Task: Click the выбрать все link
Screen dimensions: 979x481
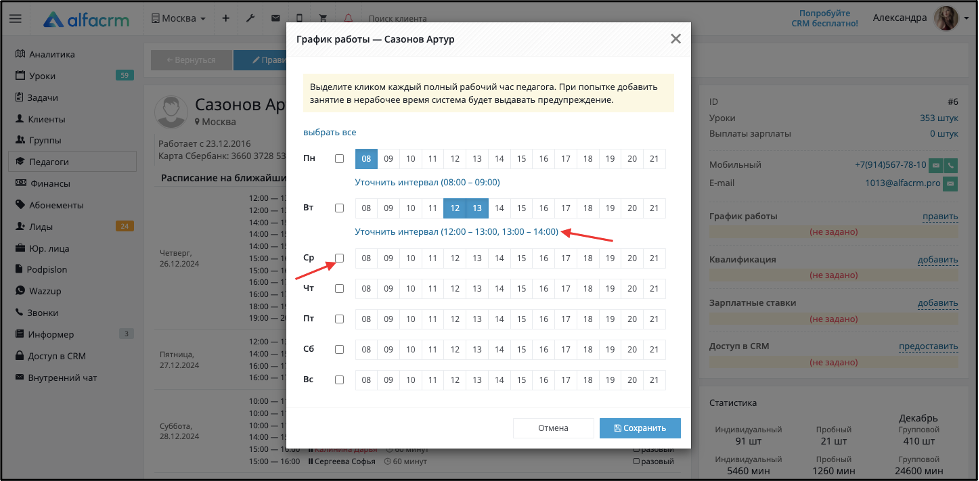Action: [x=330, y=132]
